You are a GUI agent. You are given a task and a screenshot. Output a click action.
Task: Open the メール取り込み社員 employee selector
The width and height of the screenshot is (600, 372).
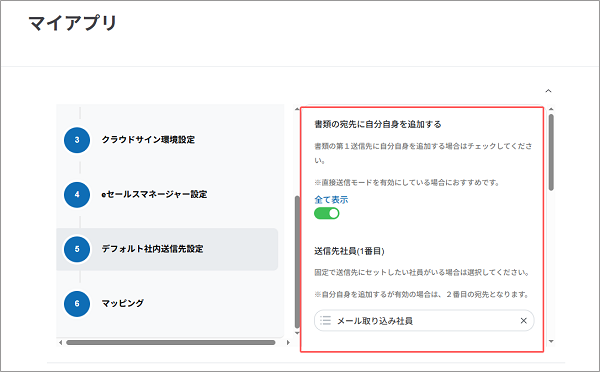(424, 320)
